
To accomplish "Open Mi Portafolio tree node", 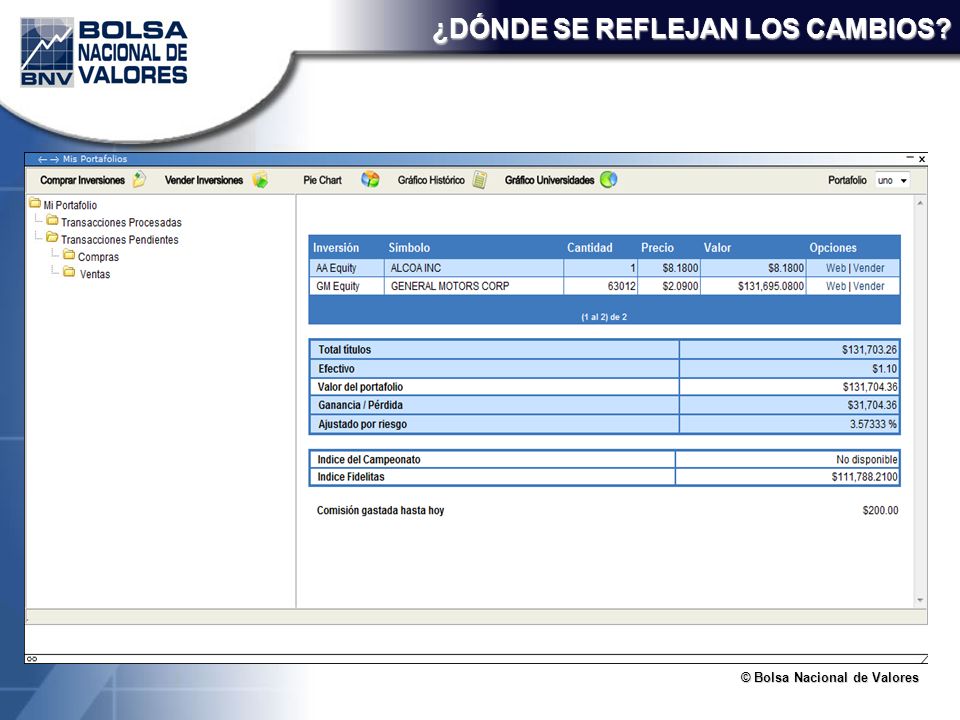I will (x=70, y=205).
